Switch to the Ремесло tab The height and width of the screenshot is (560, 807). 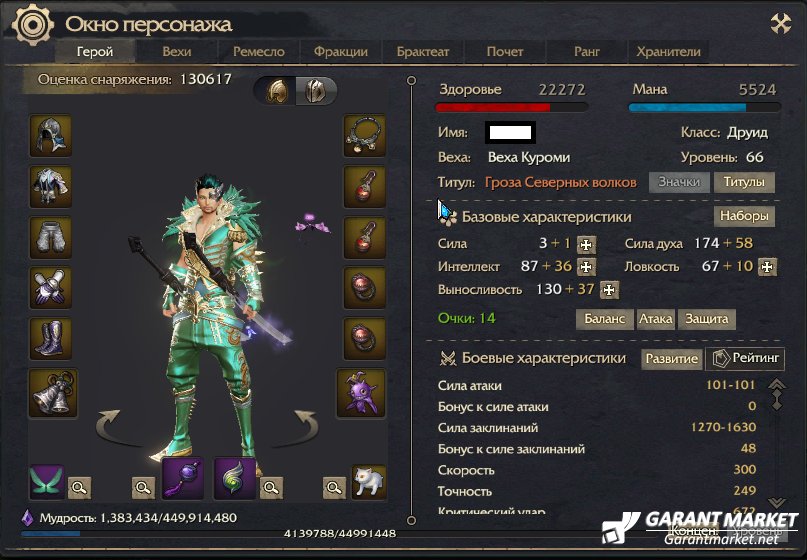pyautogui.click(x=258, y=51)
